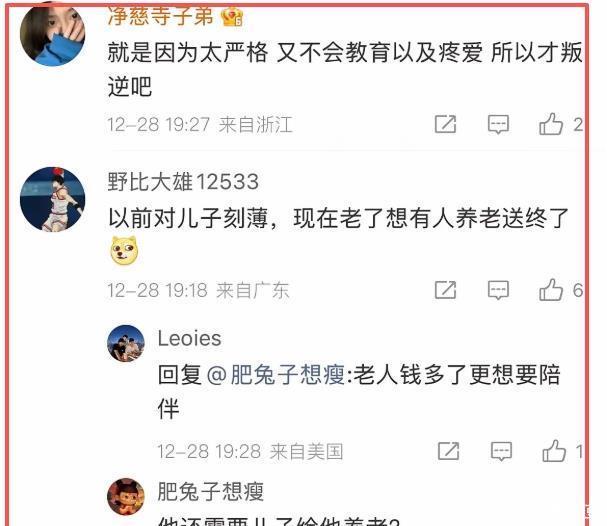Tap the crown badge next to 净慈寺子弟
The image size is (607, 526).
tap(231, 17)
